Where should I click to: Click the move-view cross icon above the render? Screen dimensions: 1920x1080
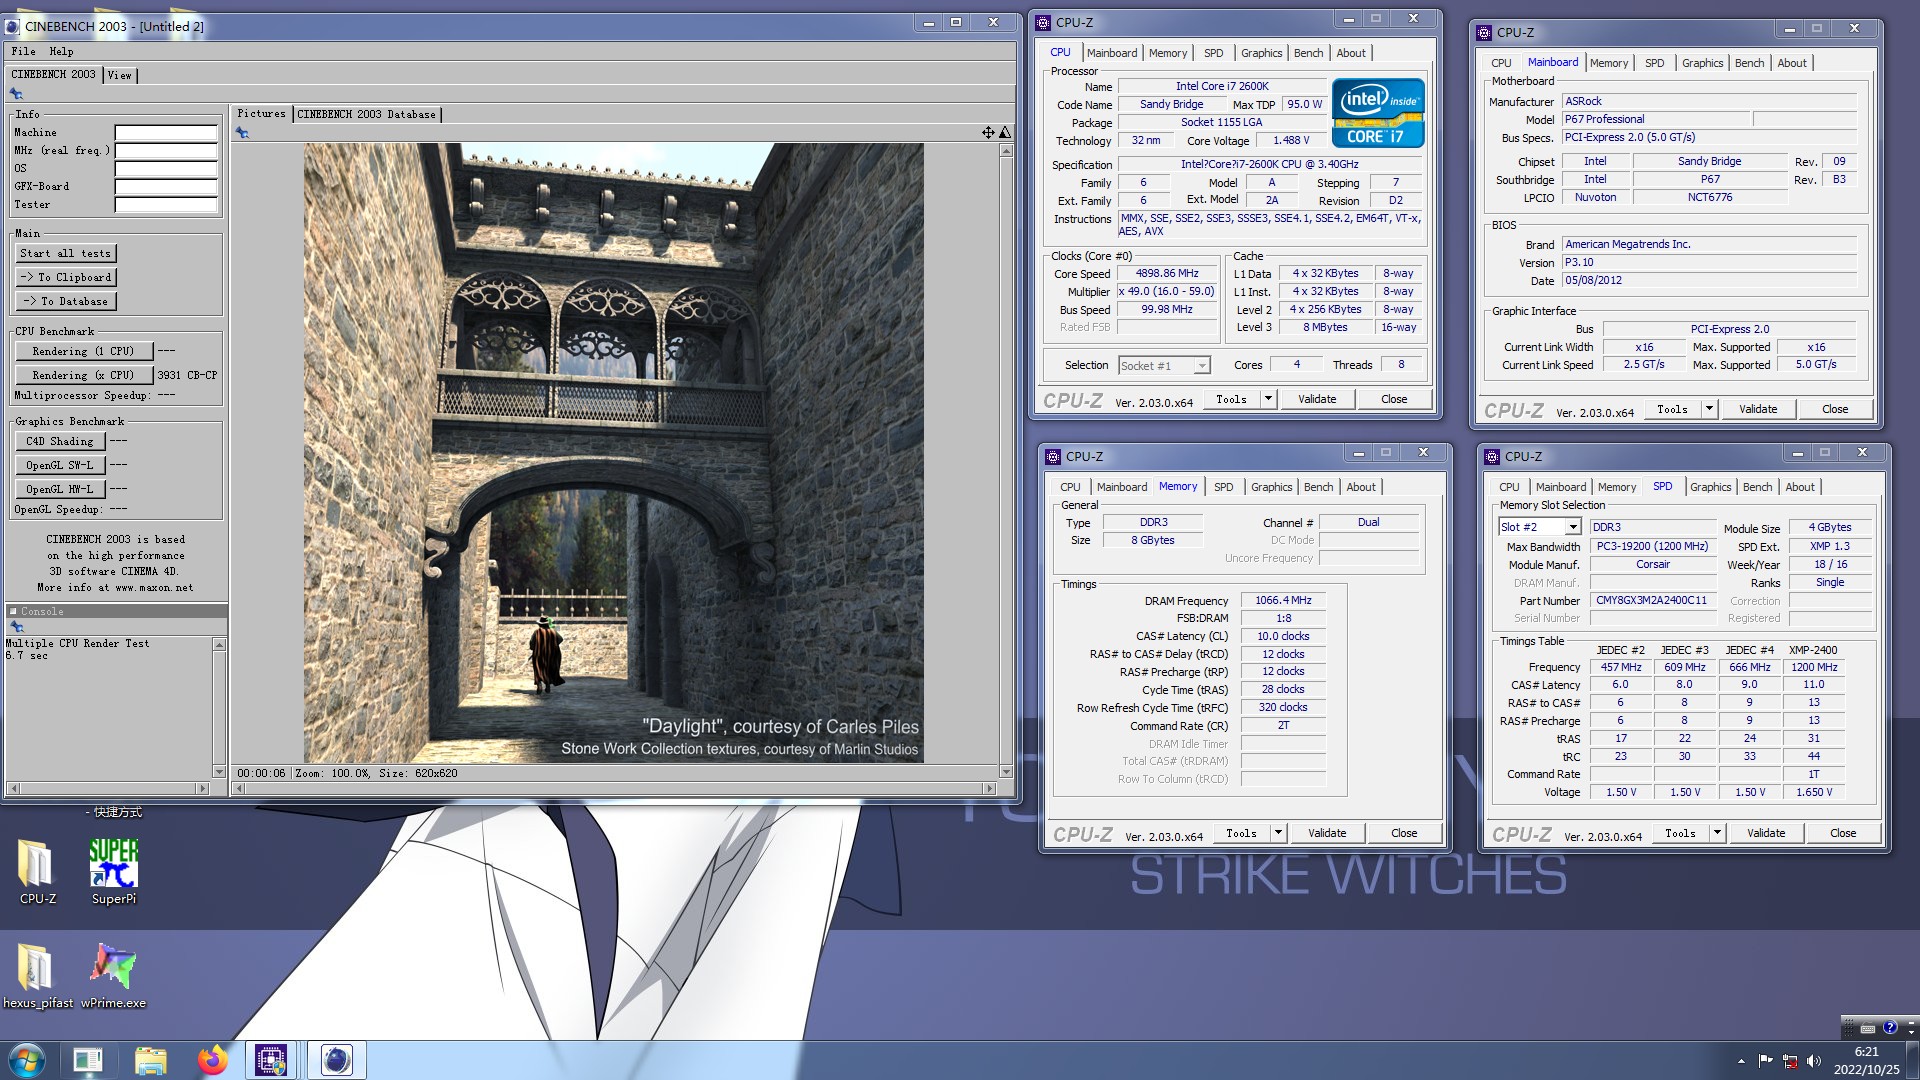click(x=988, y=132)
